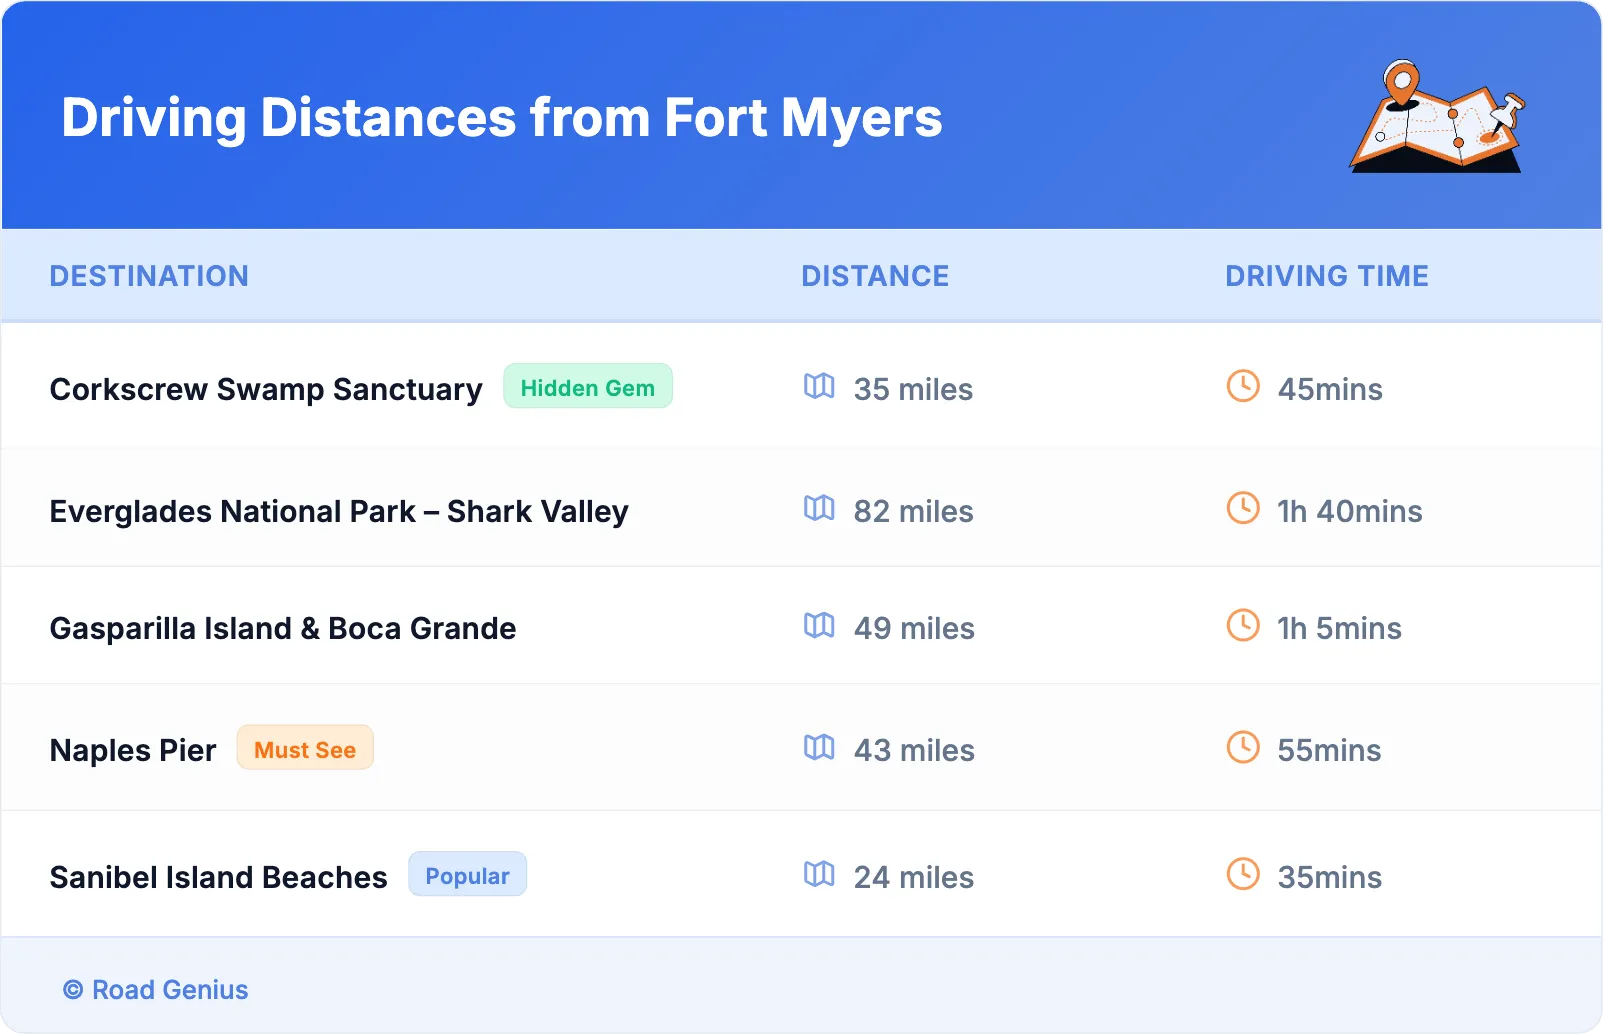1604x1034 pixels.
Task: Click the clock icon beside 35mins
Action: (1243, 874)
